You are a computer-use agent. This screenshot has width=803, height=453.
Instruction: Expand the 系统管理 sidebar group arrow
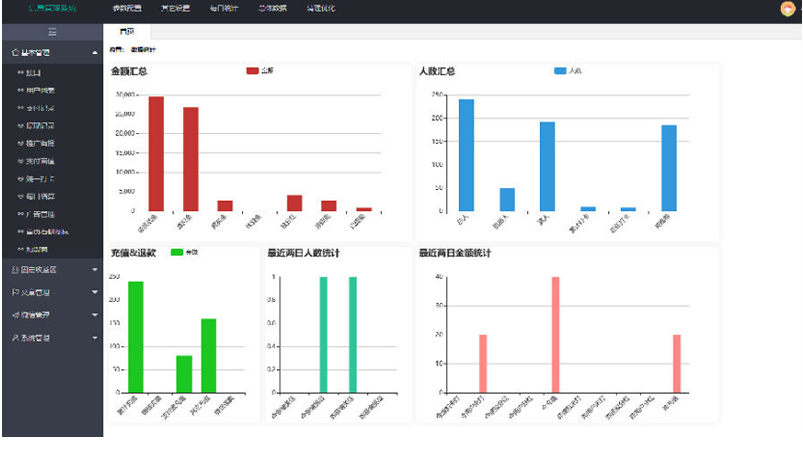(95, 338)
